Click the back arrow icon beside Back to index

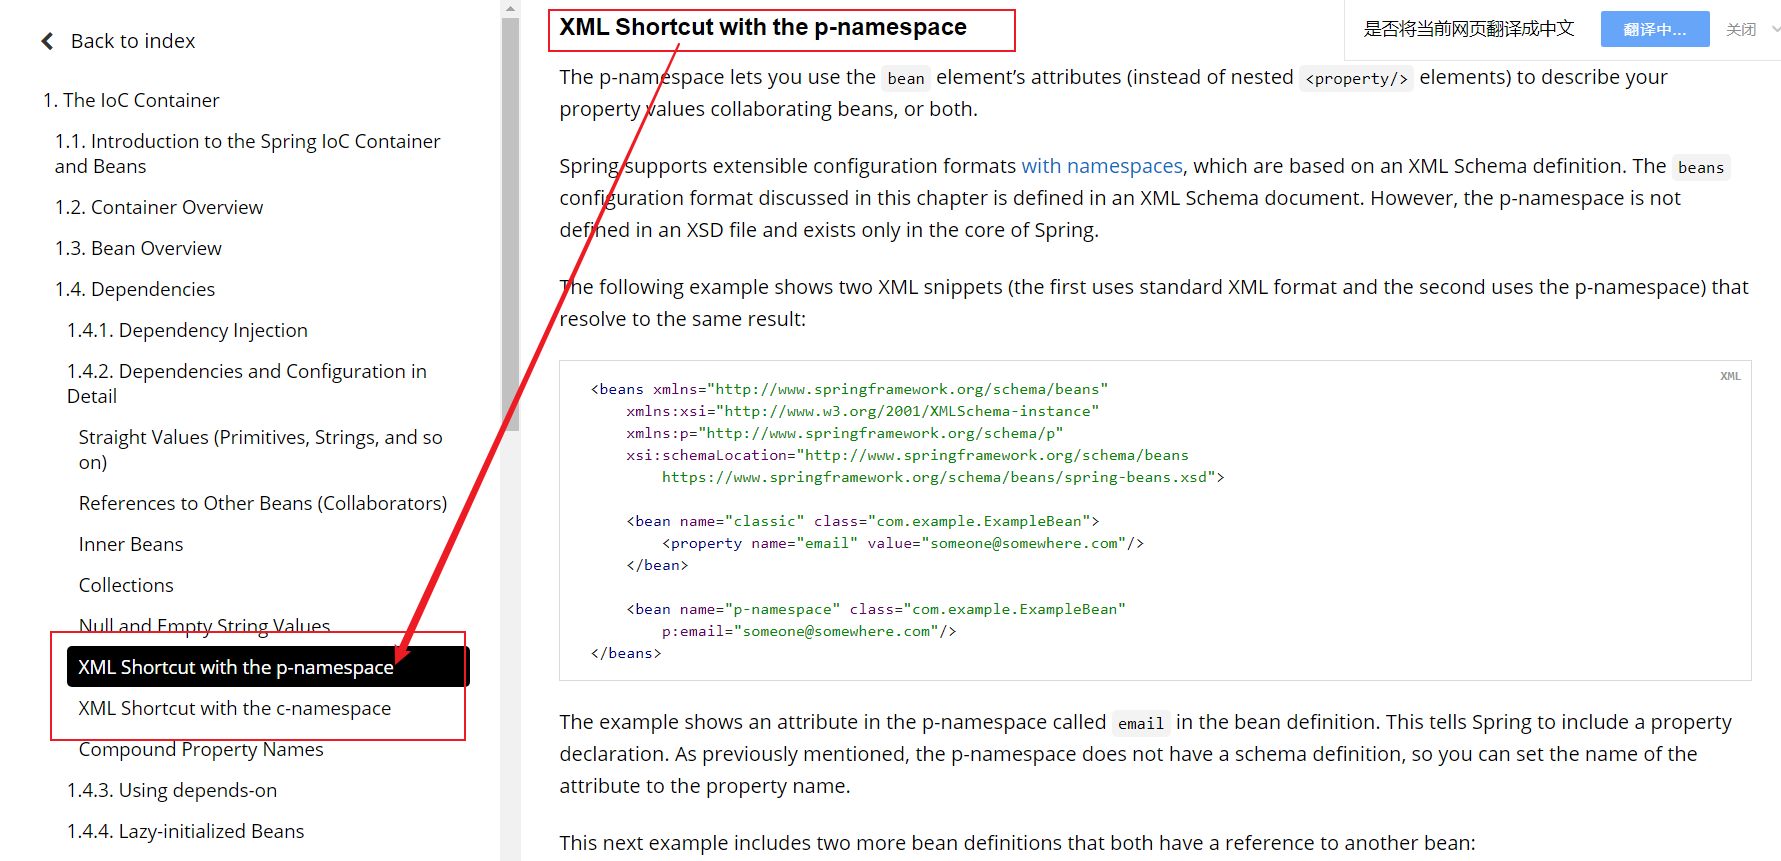(x=47, y=41)
